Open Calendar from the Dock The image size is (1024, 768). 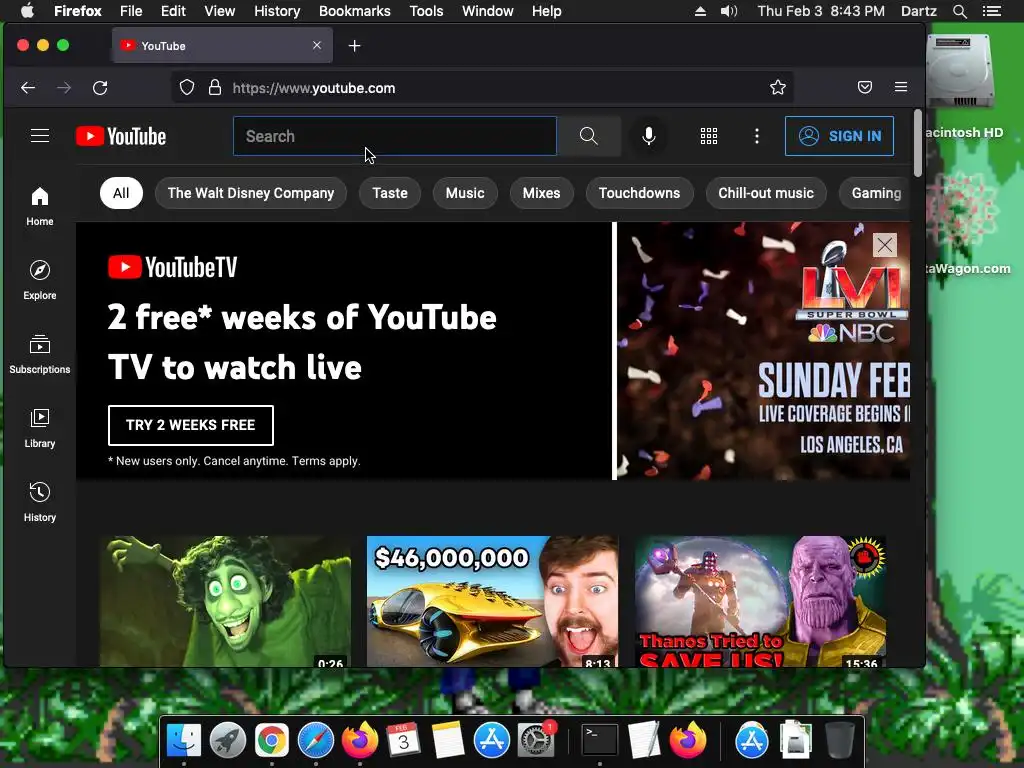click(x=404, y=740)
